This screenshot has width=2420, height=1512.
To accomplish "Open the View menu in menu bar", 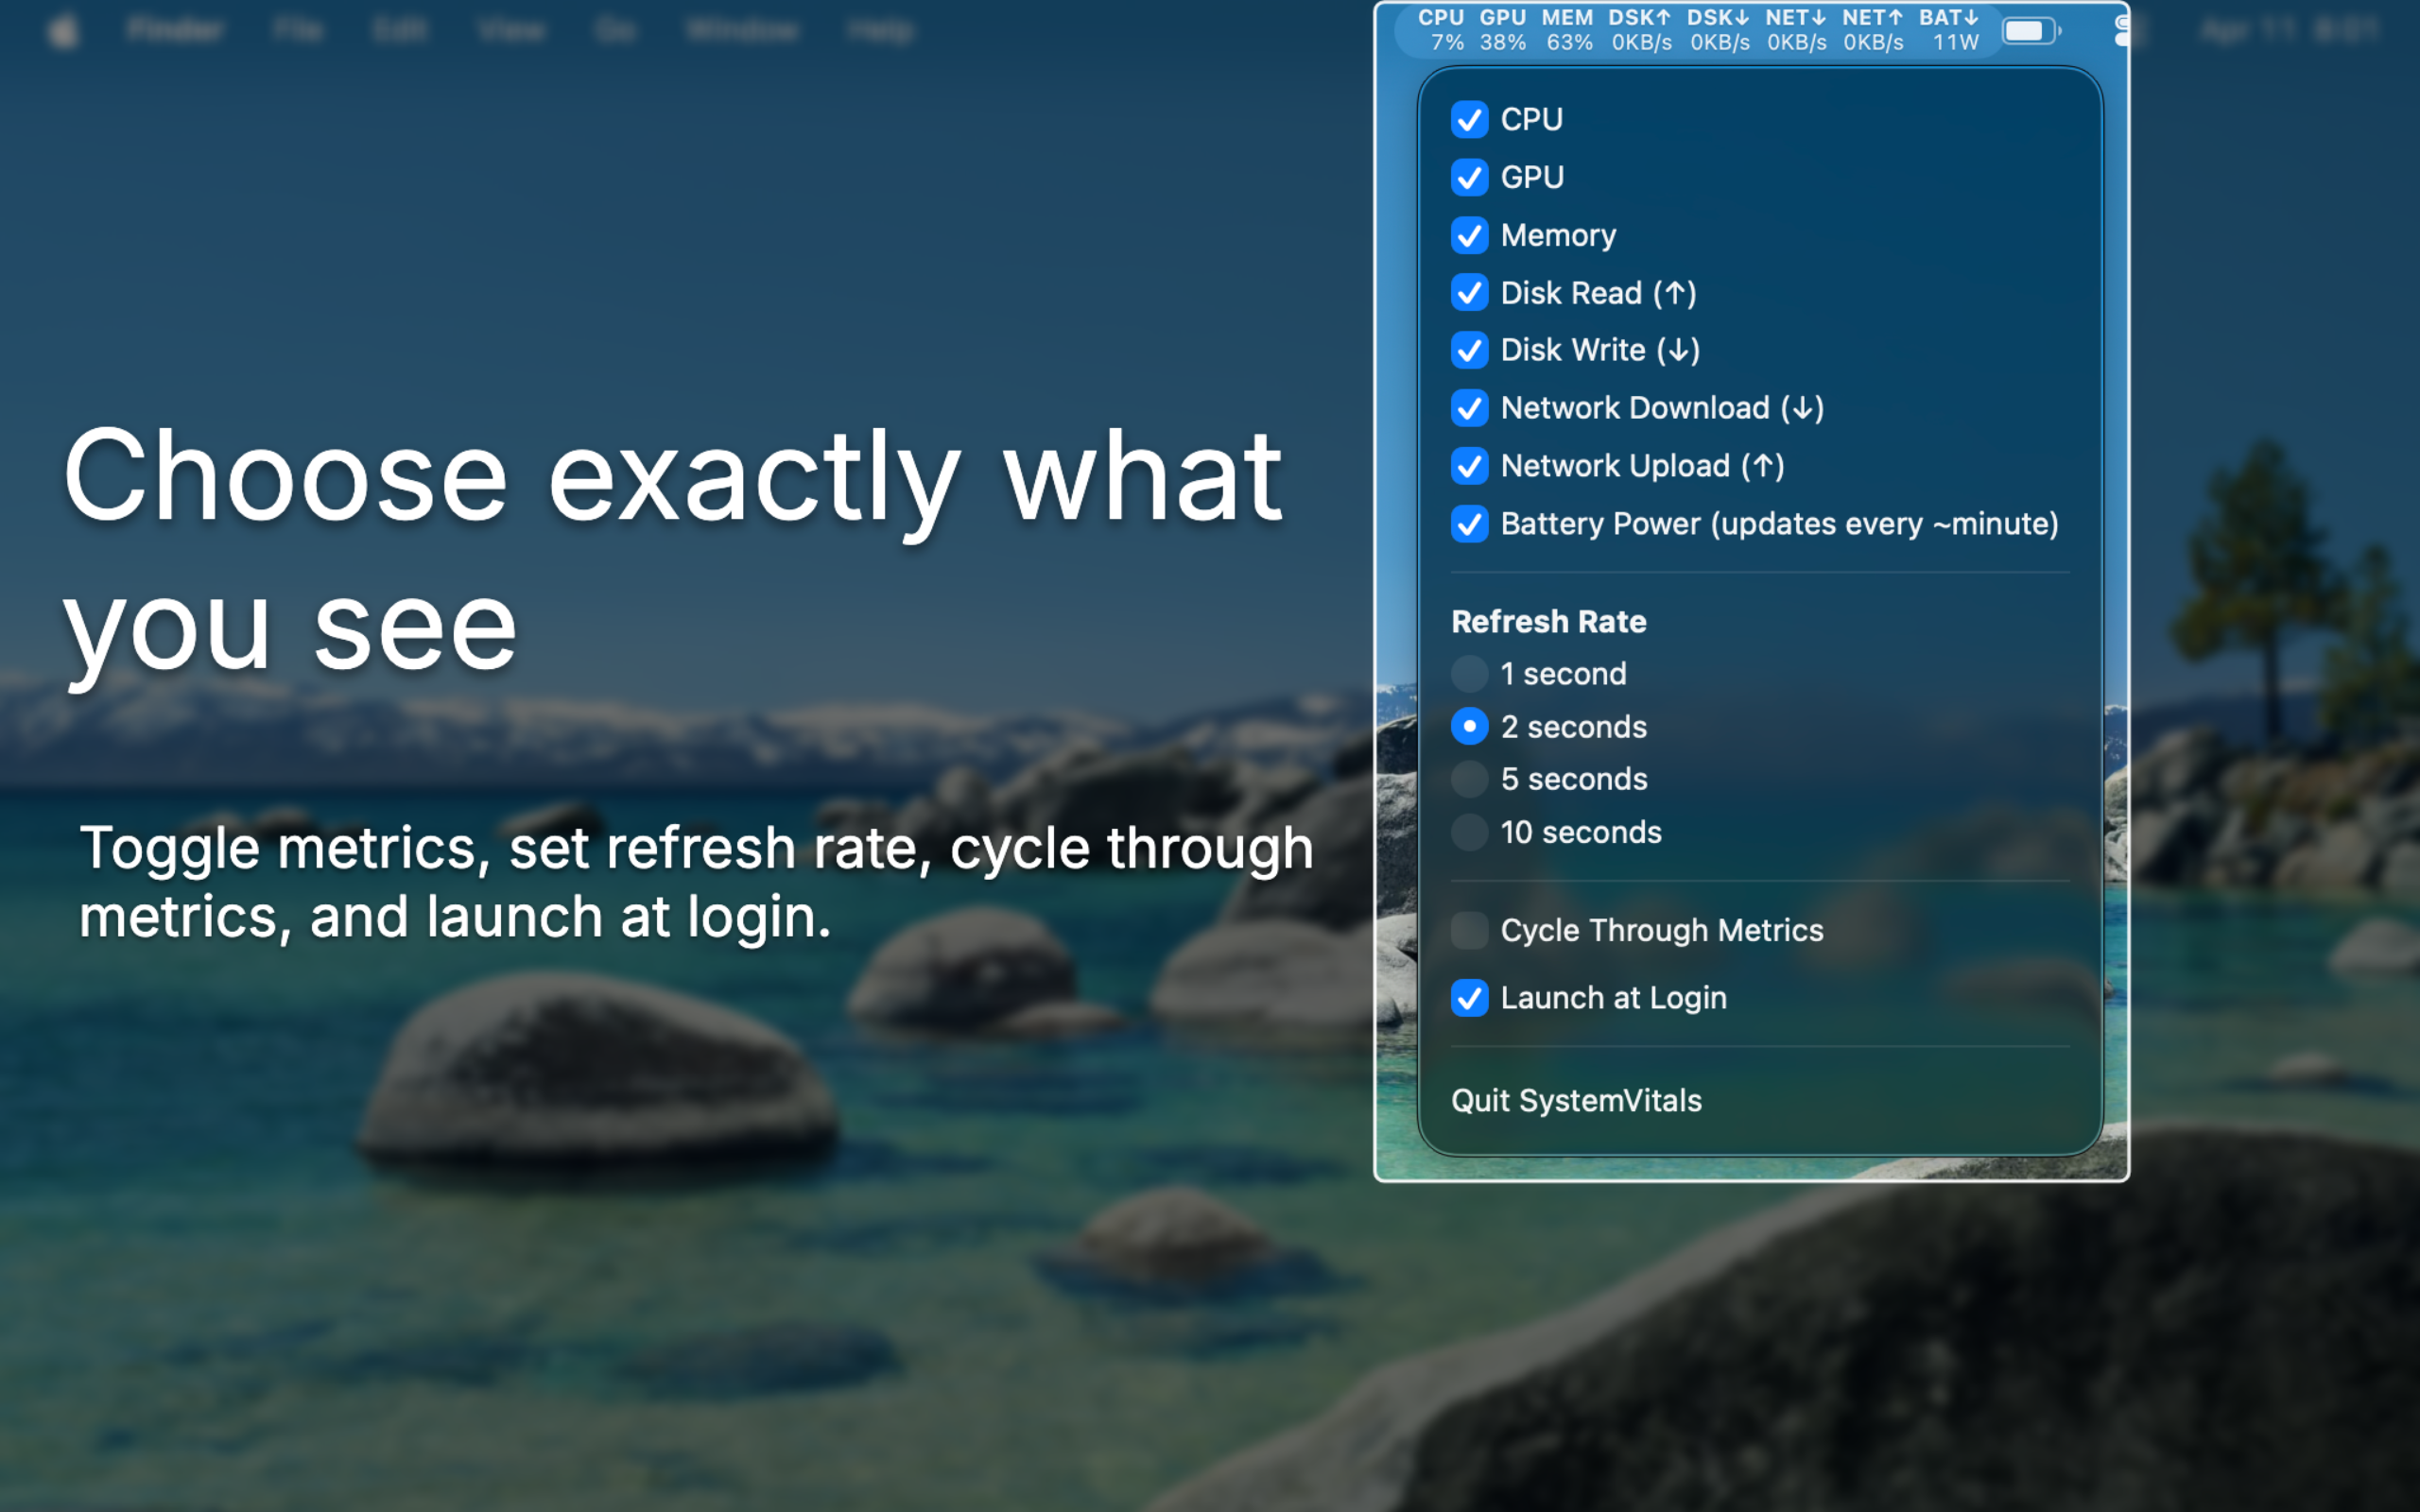I will click(511, 30).
